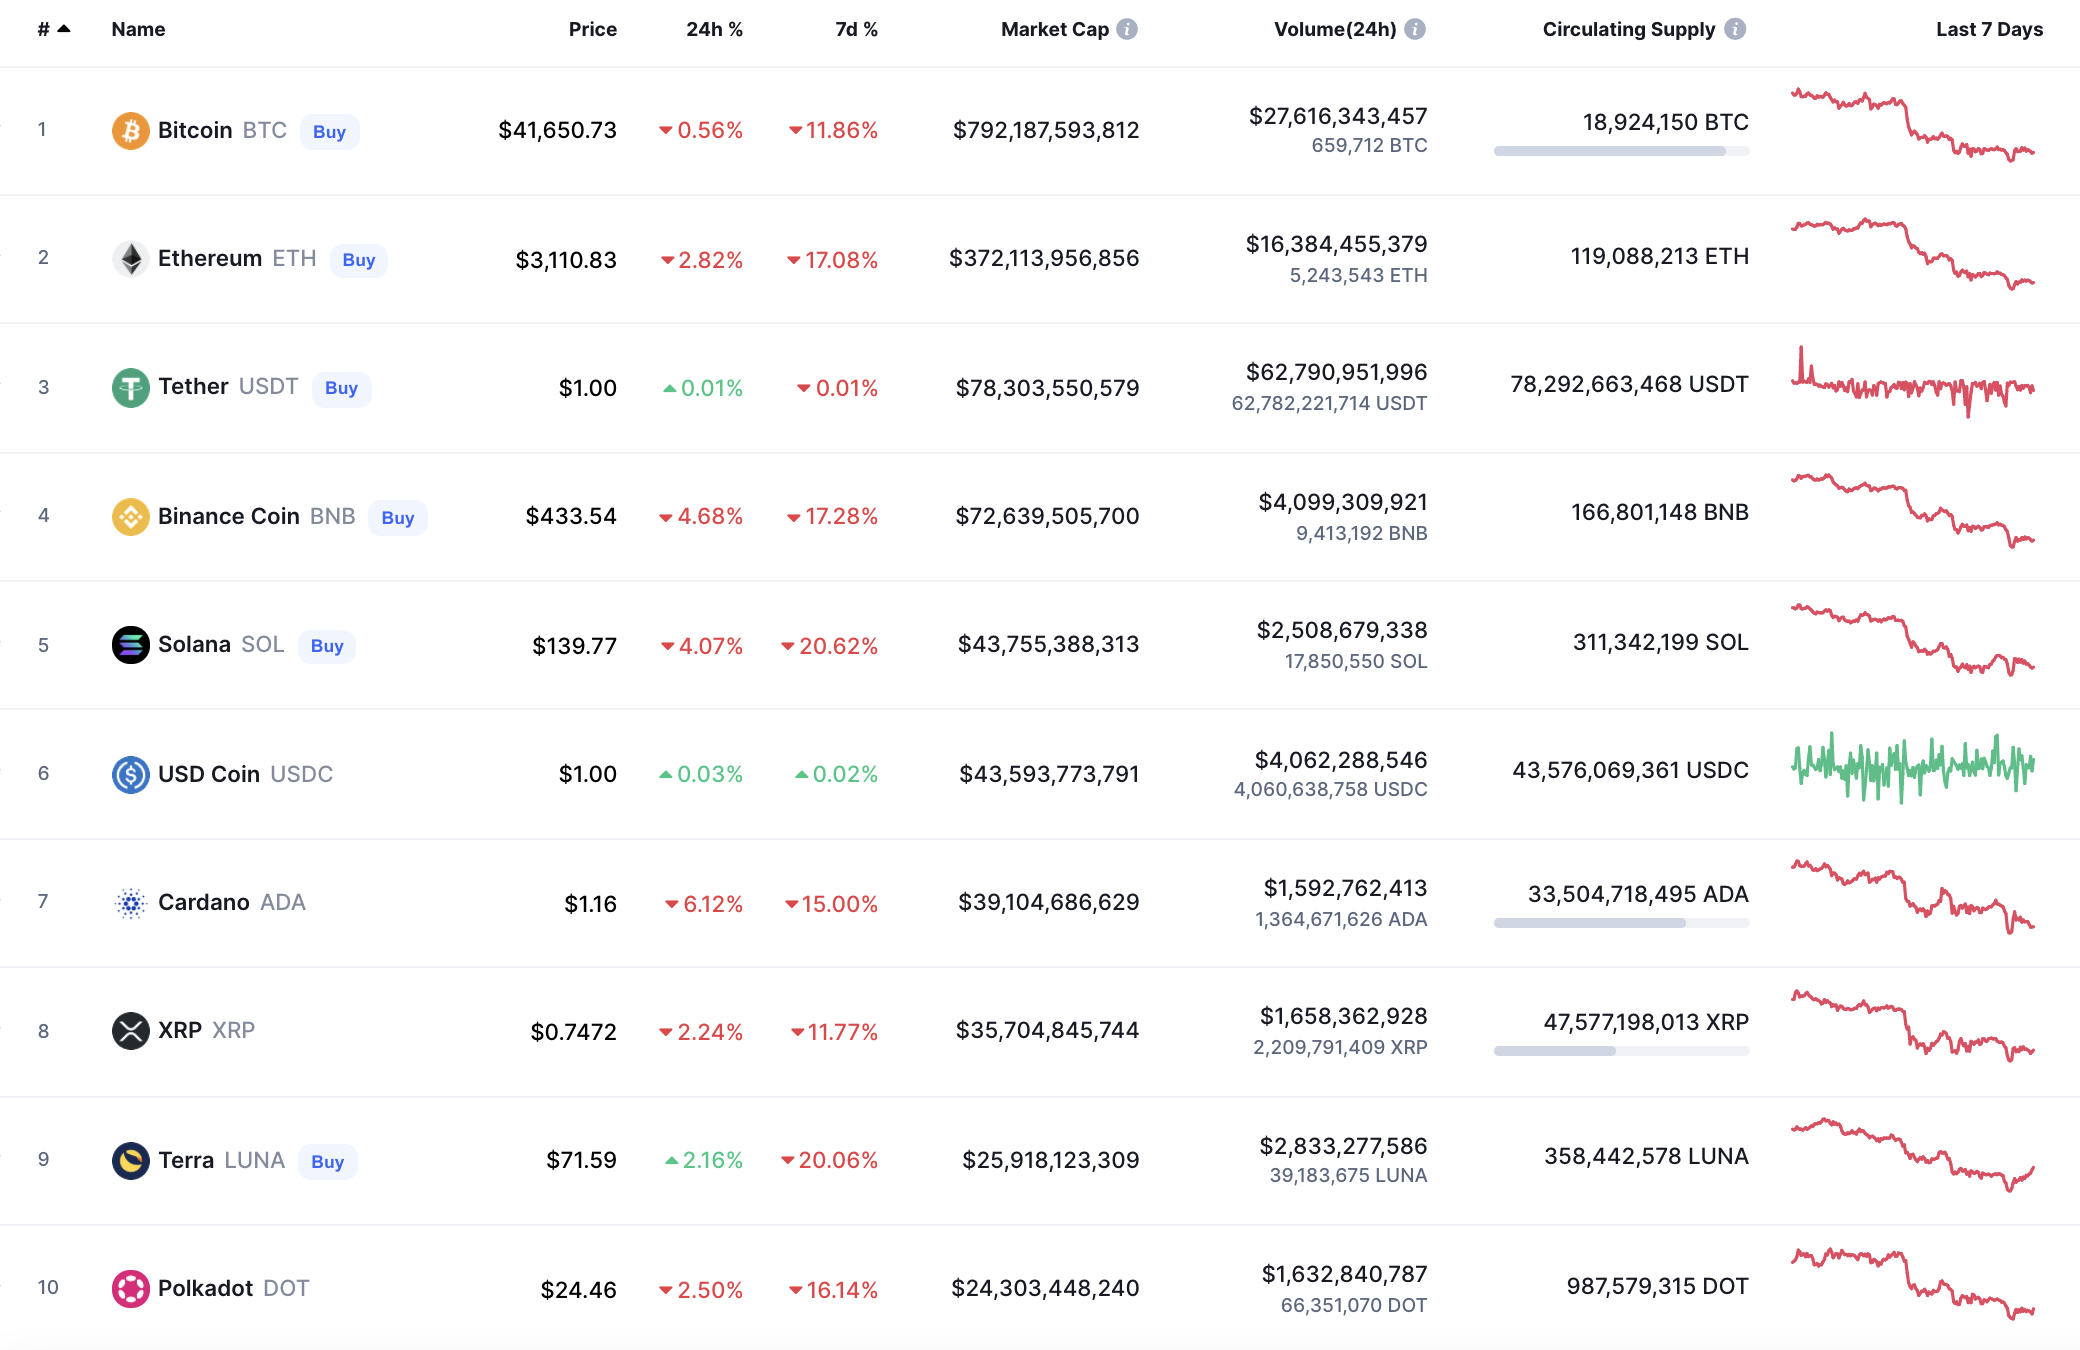The width and height of the screenshot is (2080, 1350).
Task: Click the Tether coin logo
Action: (x=130, y=388)
